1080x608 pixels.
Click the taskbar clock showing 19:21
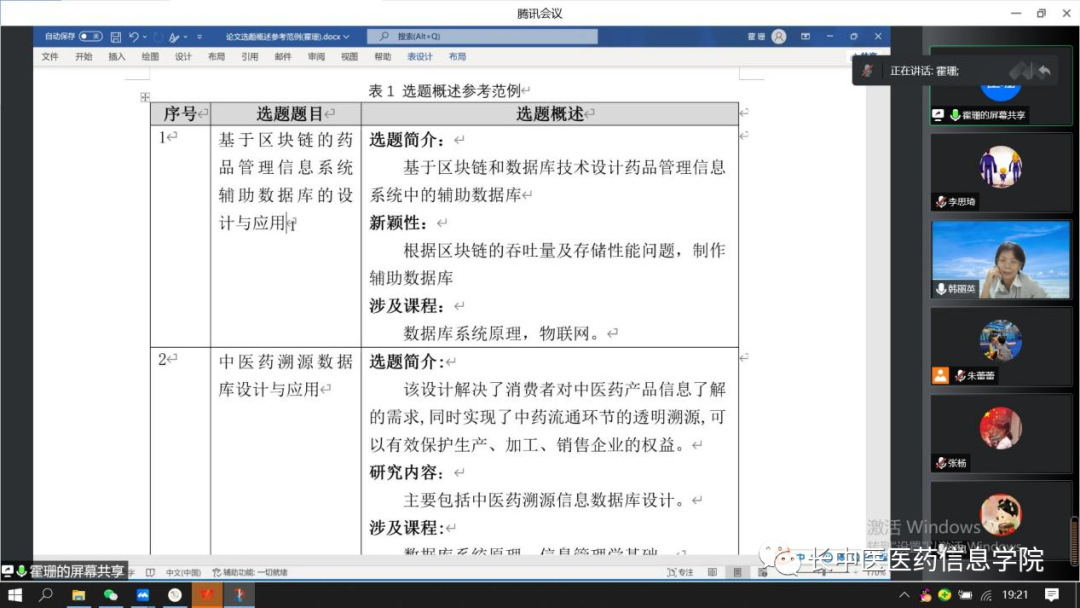[1015, 594]
